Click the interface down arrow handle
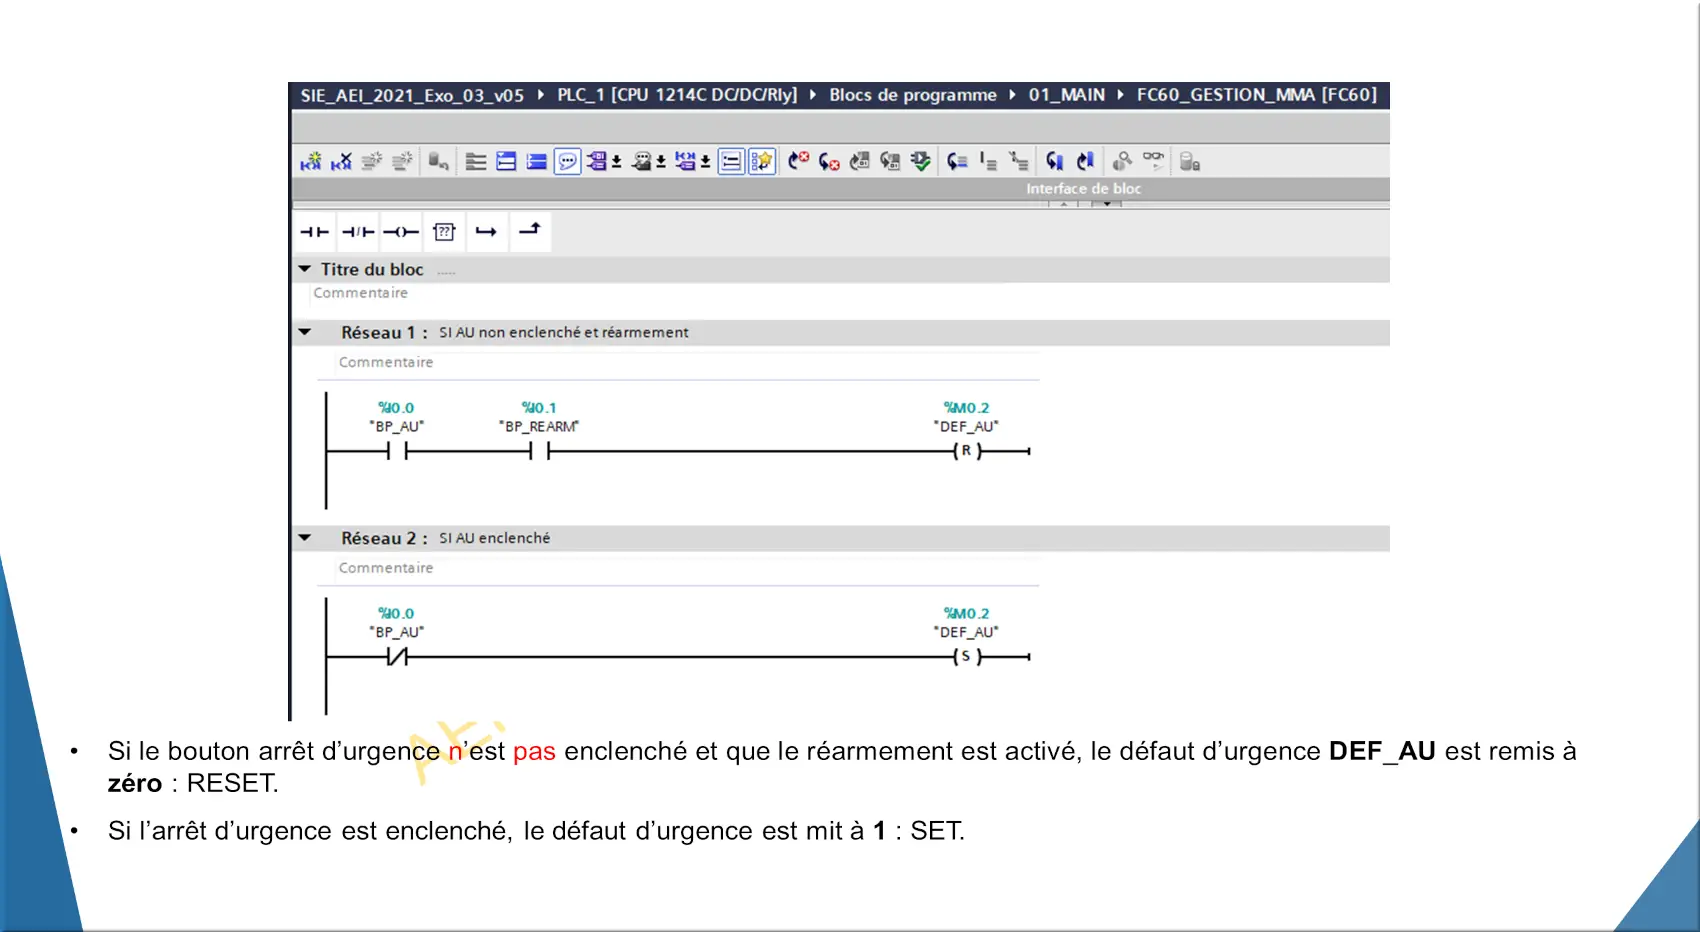 tap(1107, 204)
